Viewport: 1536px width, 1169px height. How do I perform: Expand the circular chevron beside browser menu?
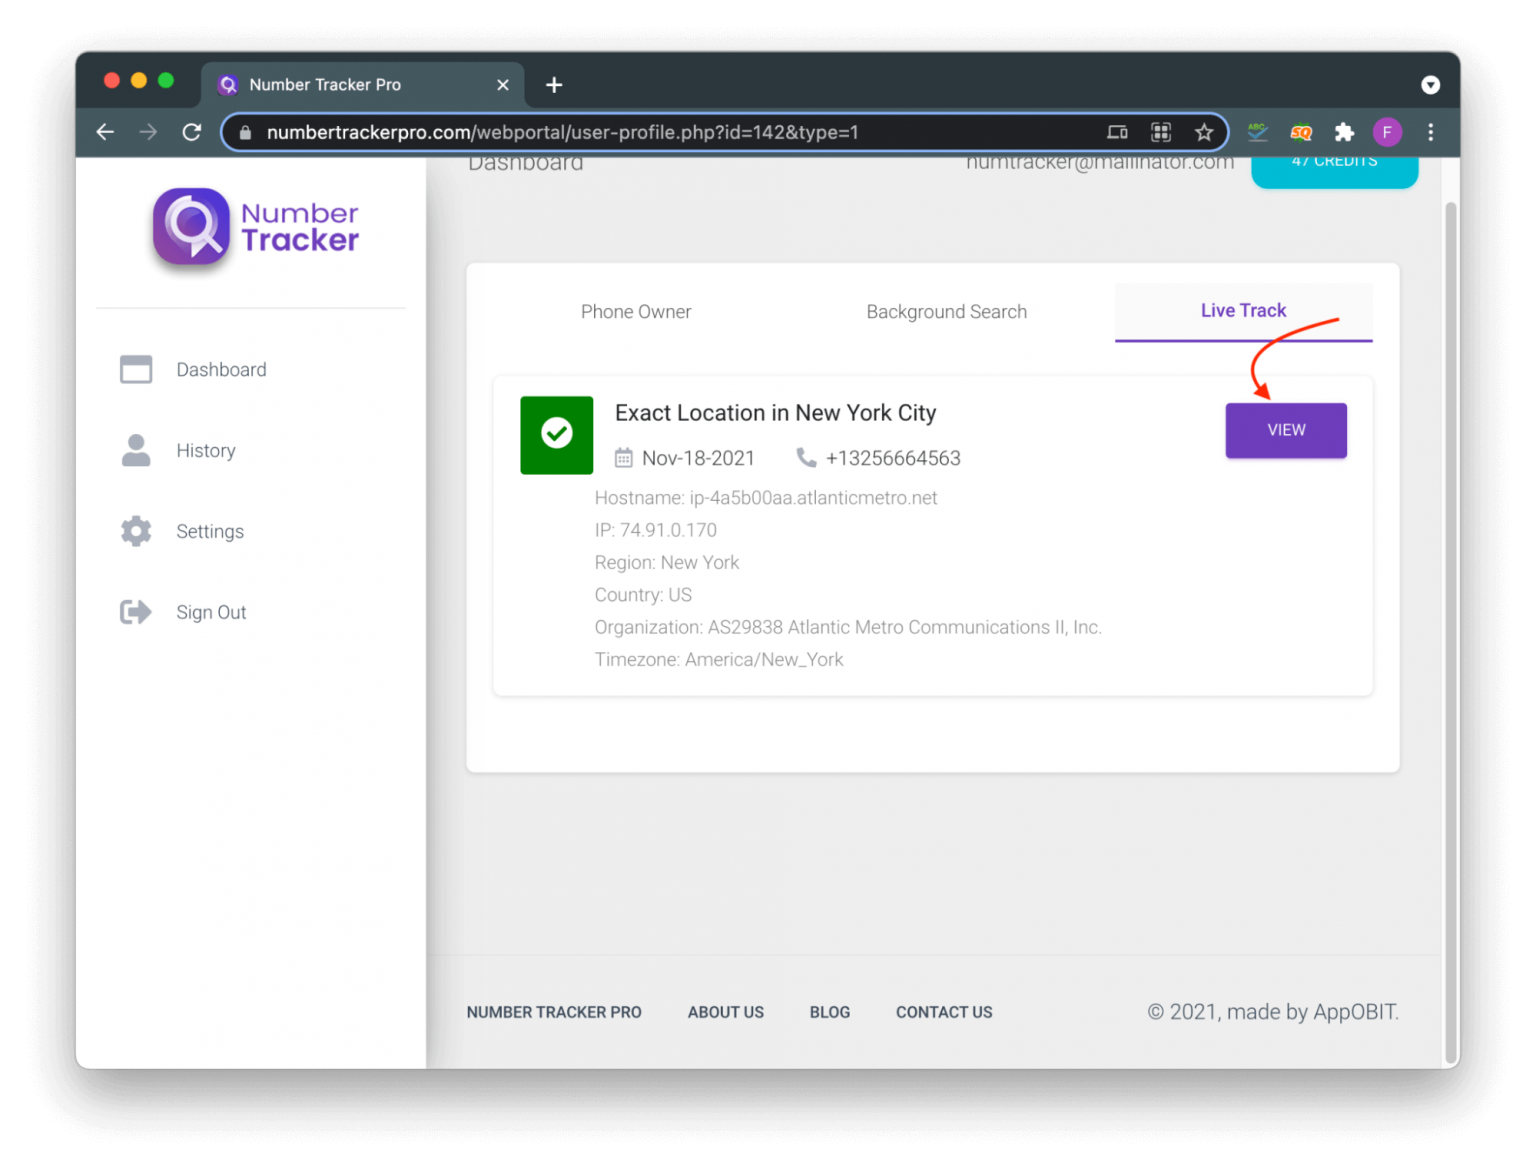click(x=1431, y=84)
